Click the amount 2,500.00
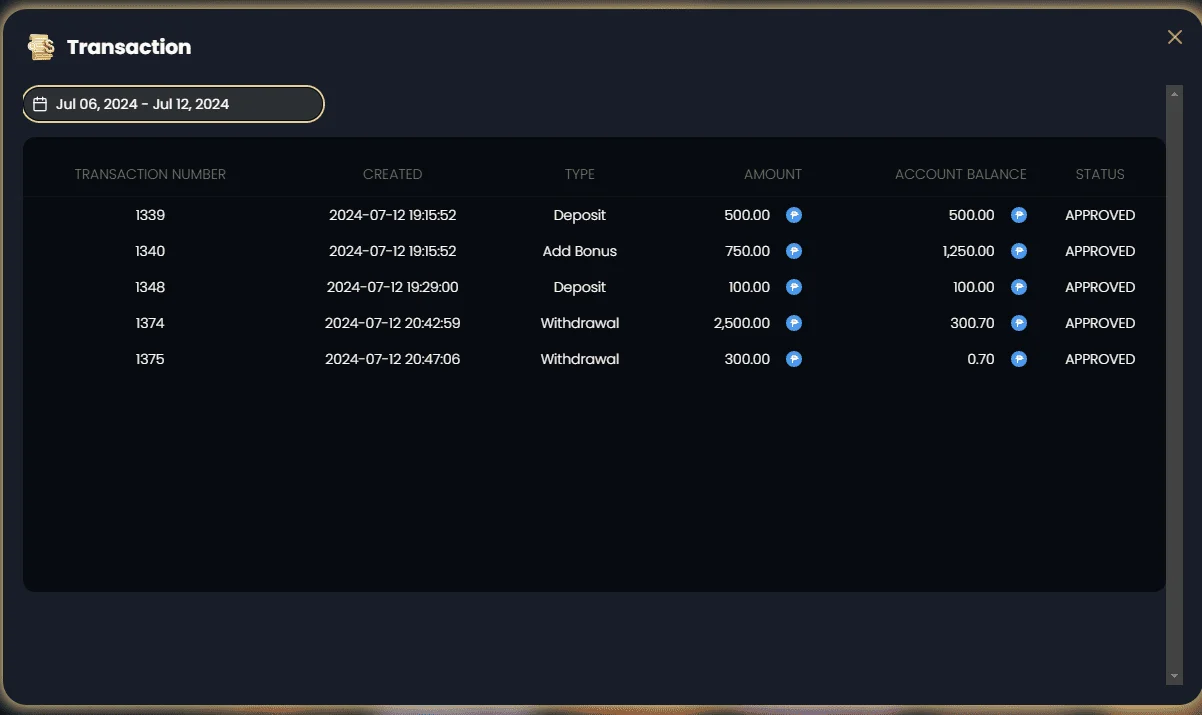Viewport: 1202px width, 715px height. [742, 323]
